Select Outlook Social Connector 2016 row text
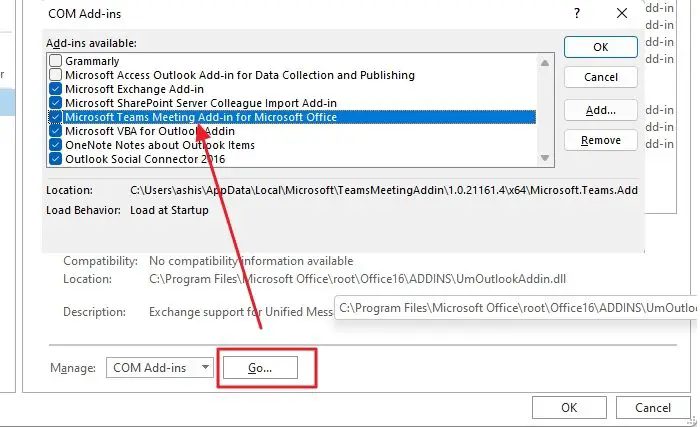The image size is (700, 427). (x=145, y=159)
